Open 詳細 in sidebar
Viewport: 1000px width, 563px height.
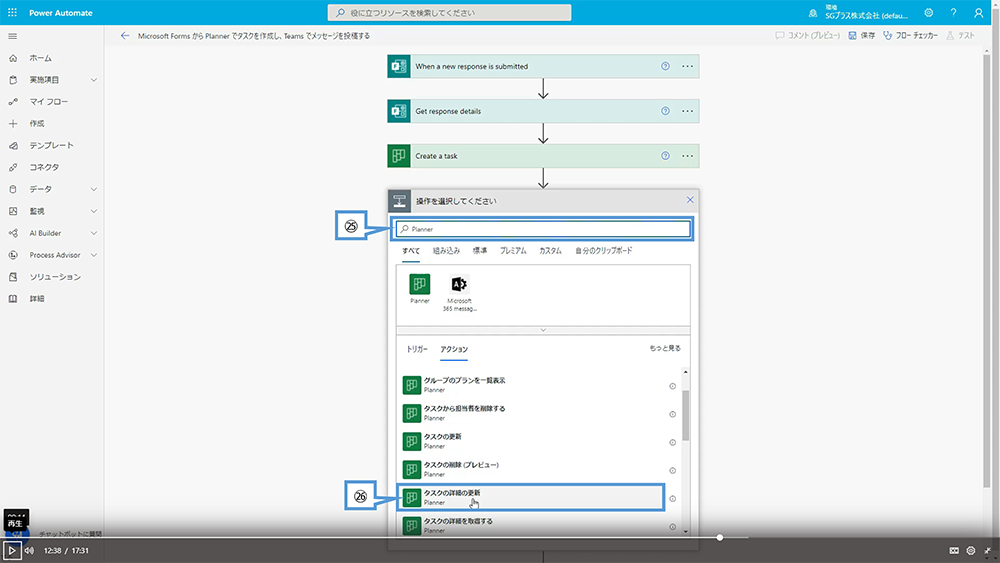click(36, 298)
